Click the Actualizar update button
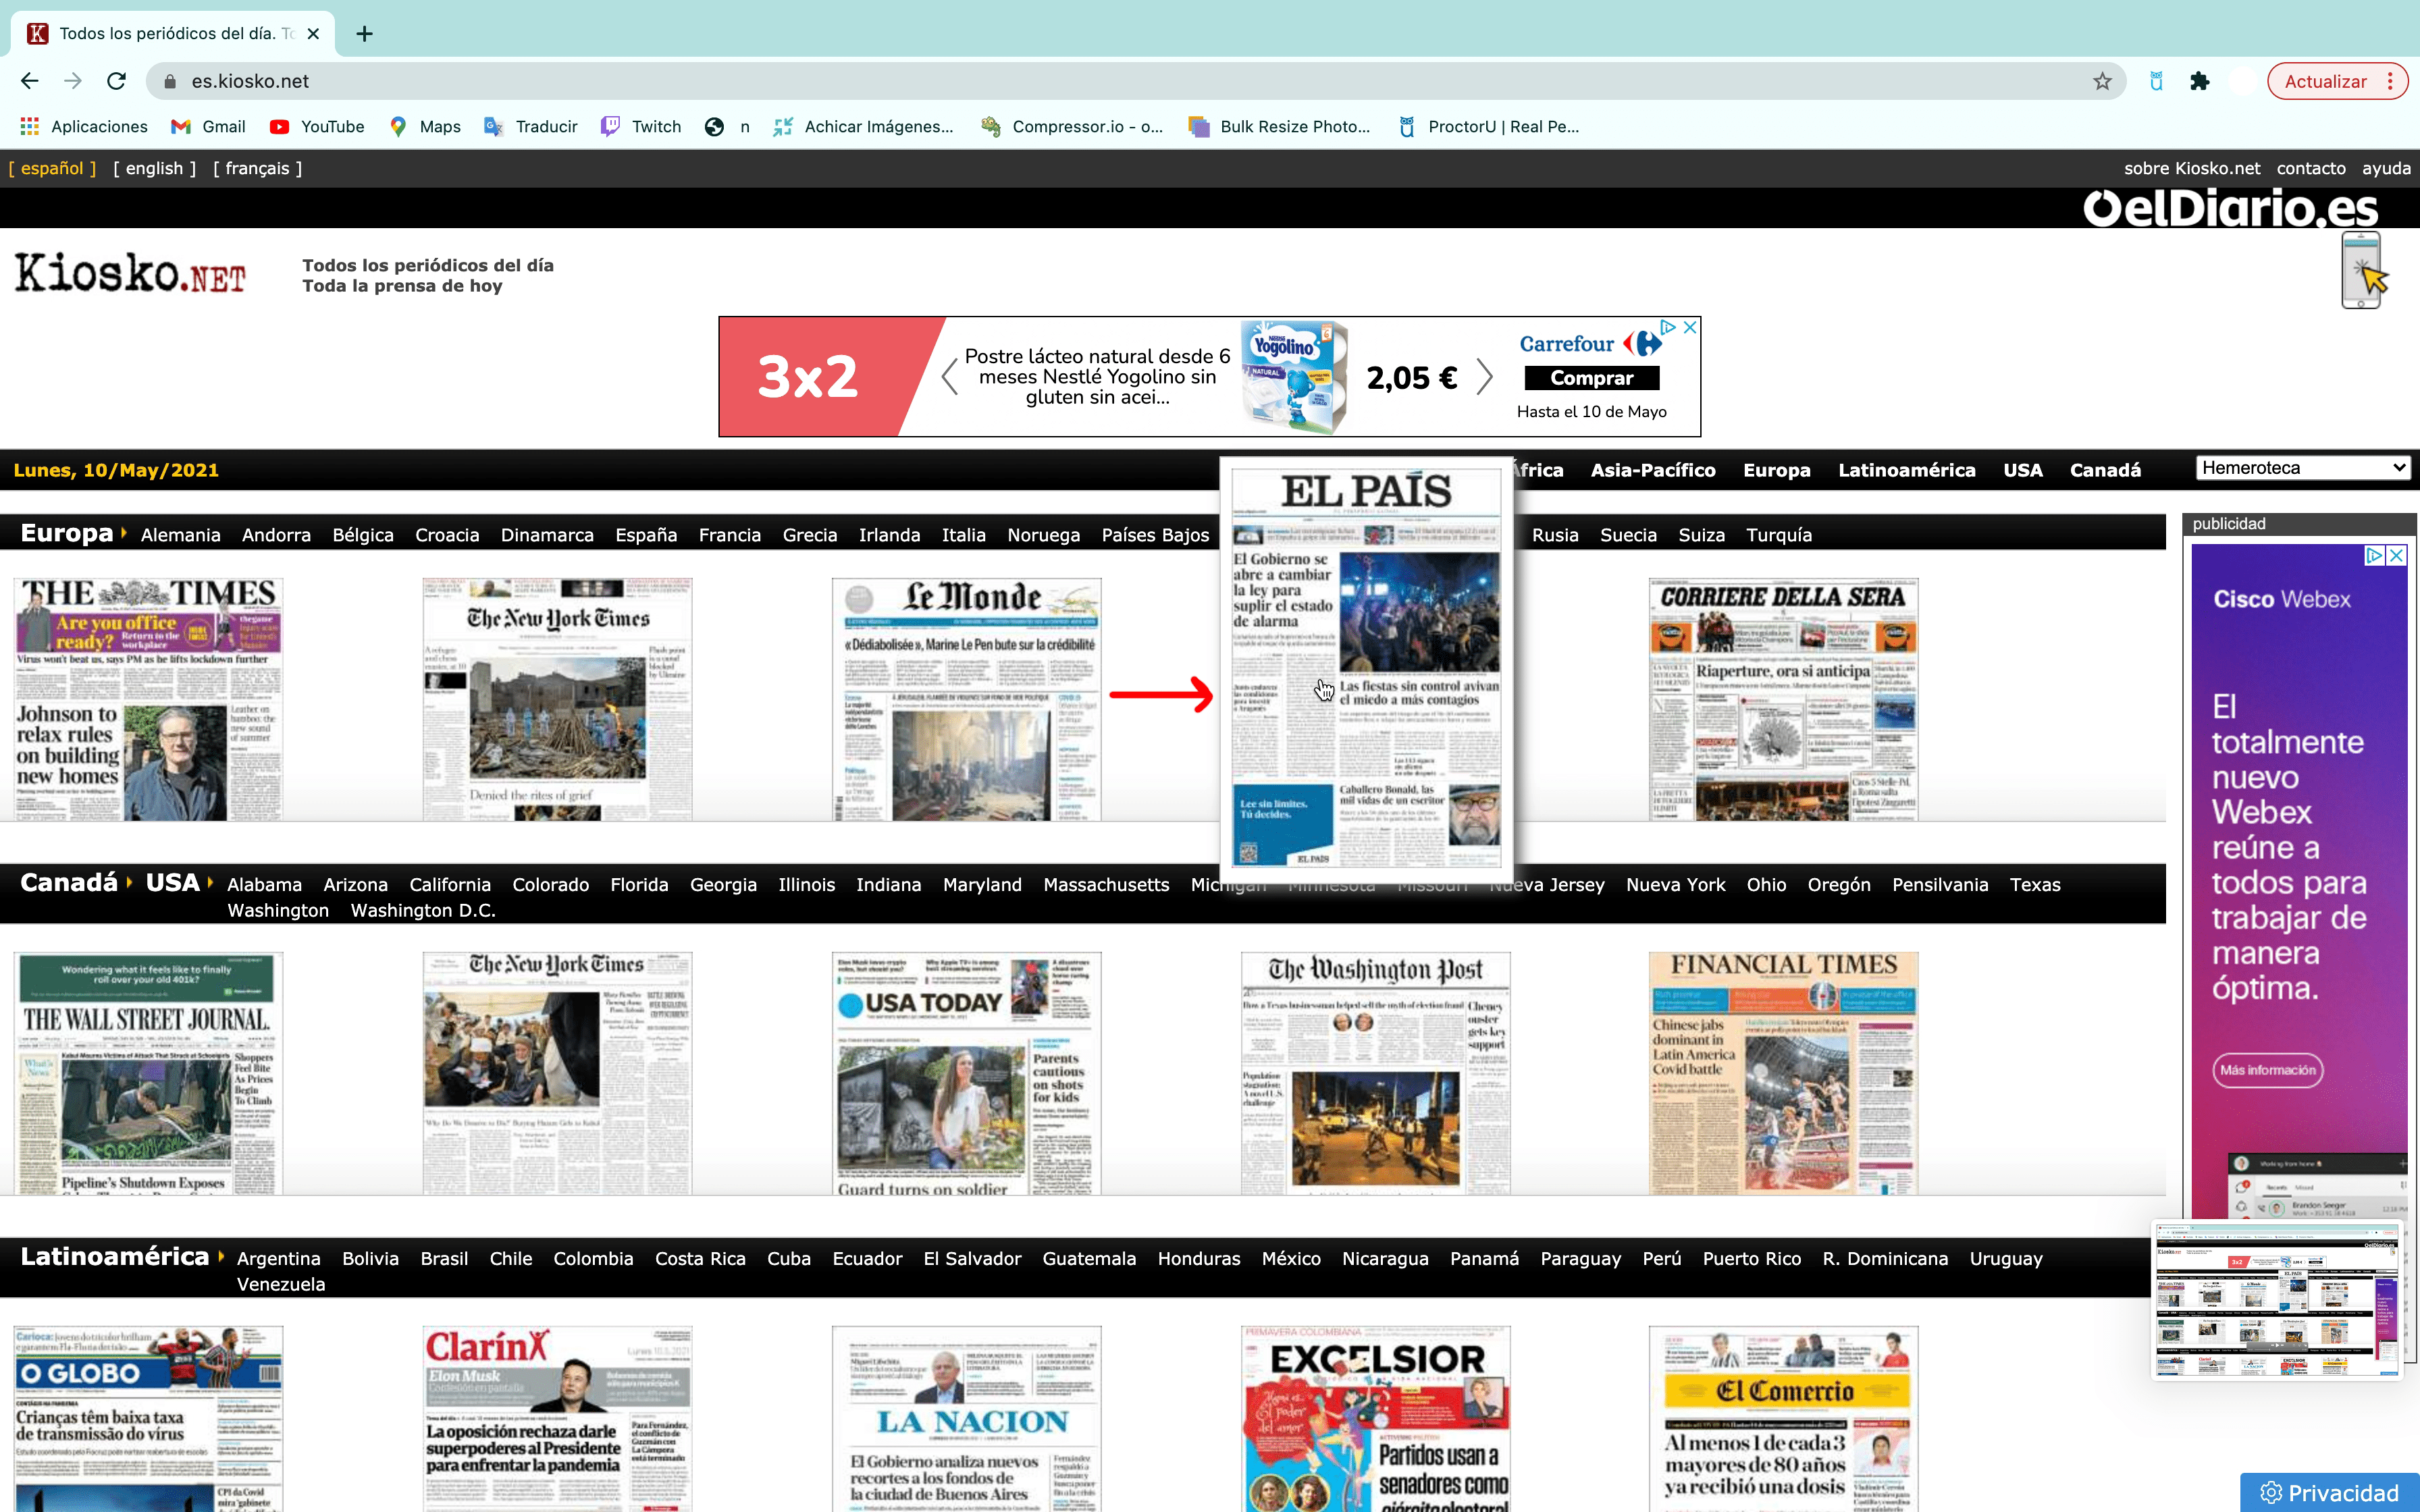This screenshot has width=2420, height=1512. (x=2325, y=81)
